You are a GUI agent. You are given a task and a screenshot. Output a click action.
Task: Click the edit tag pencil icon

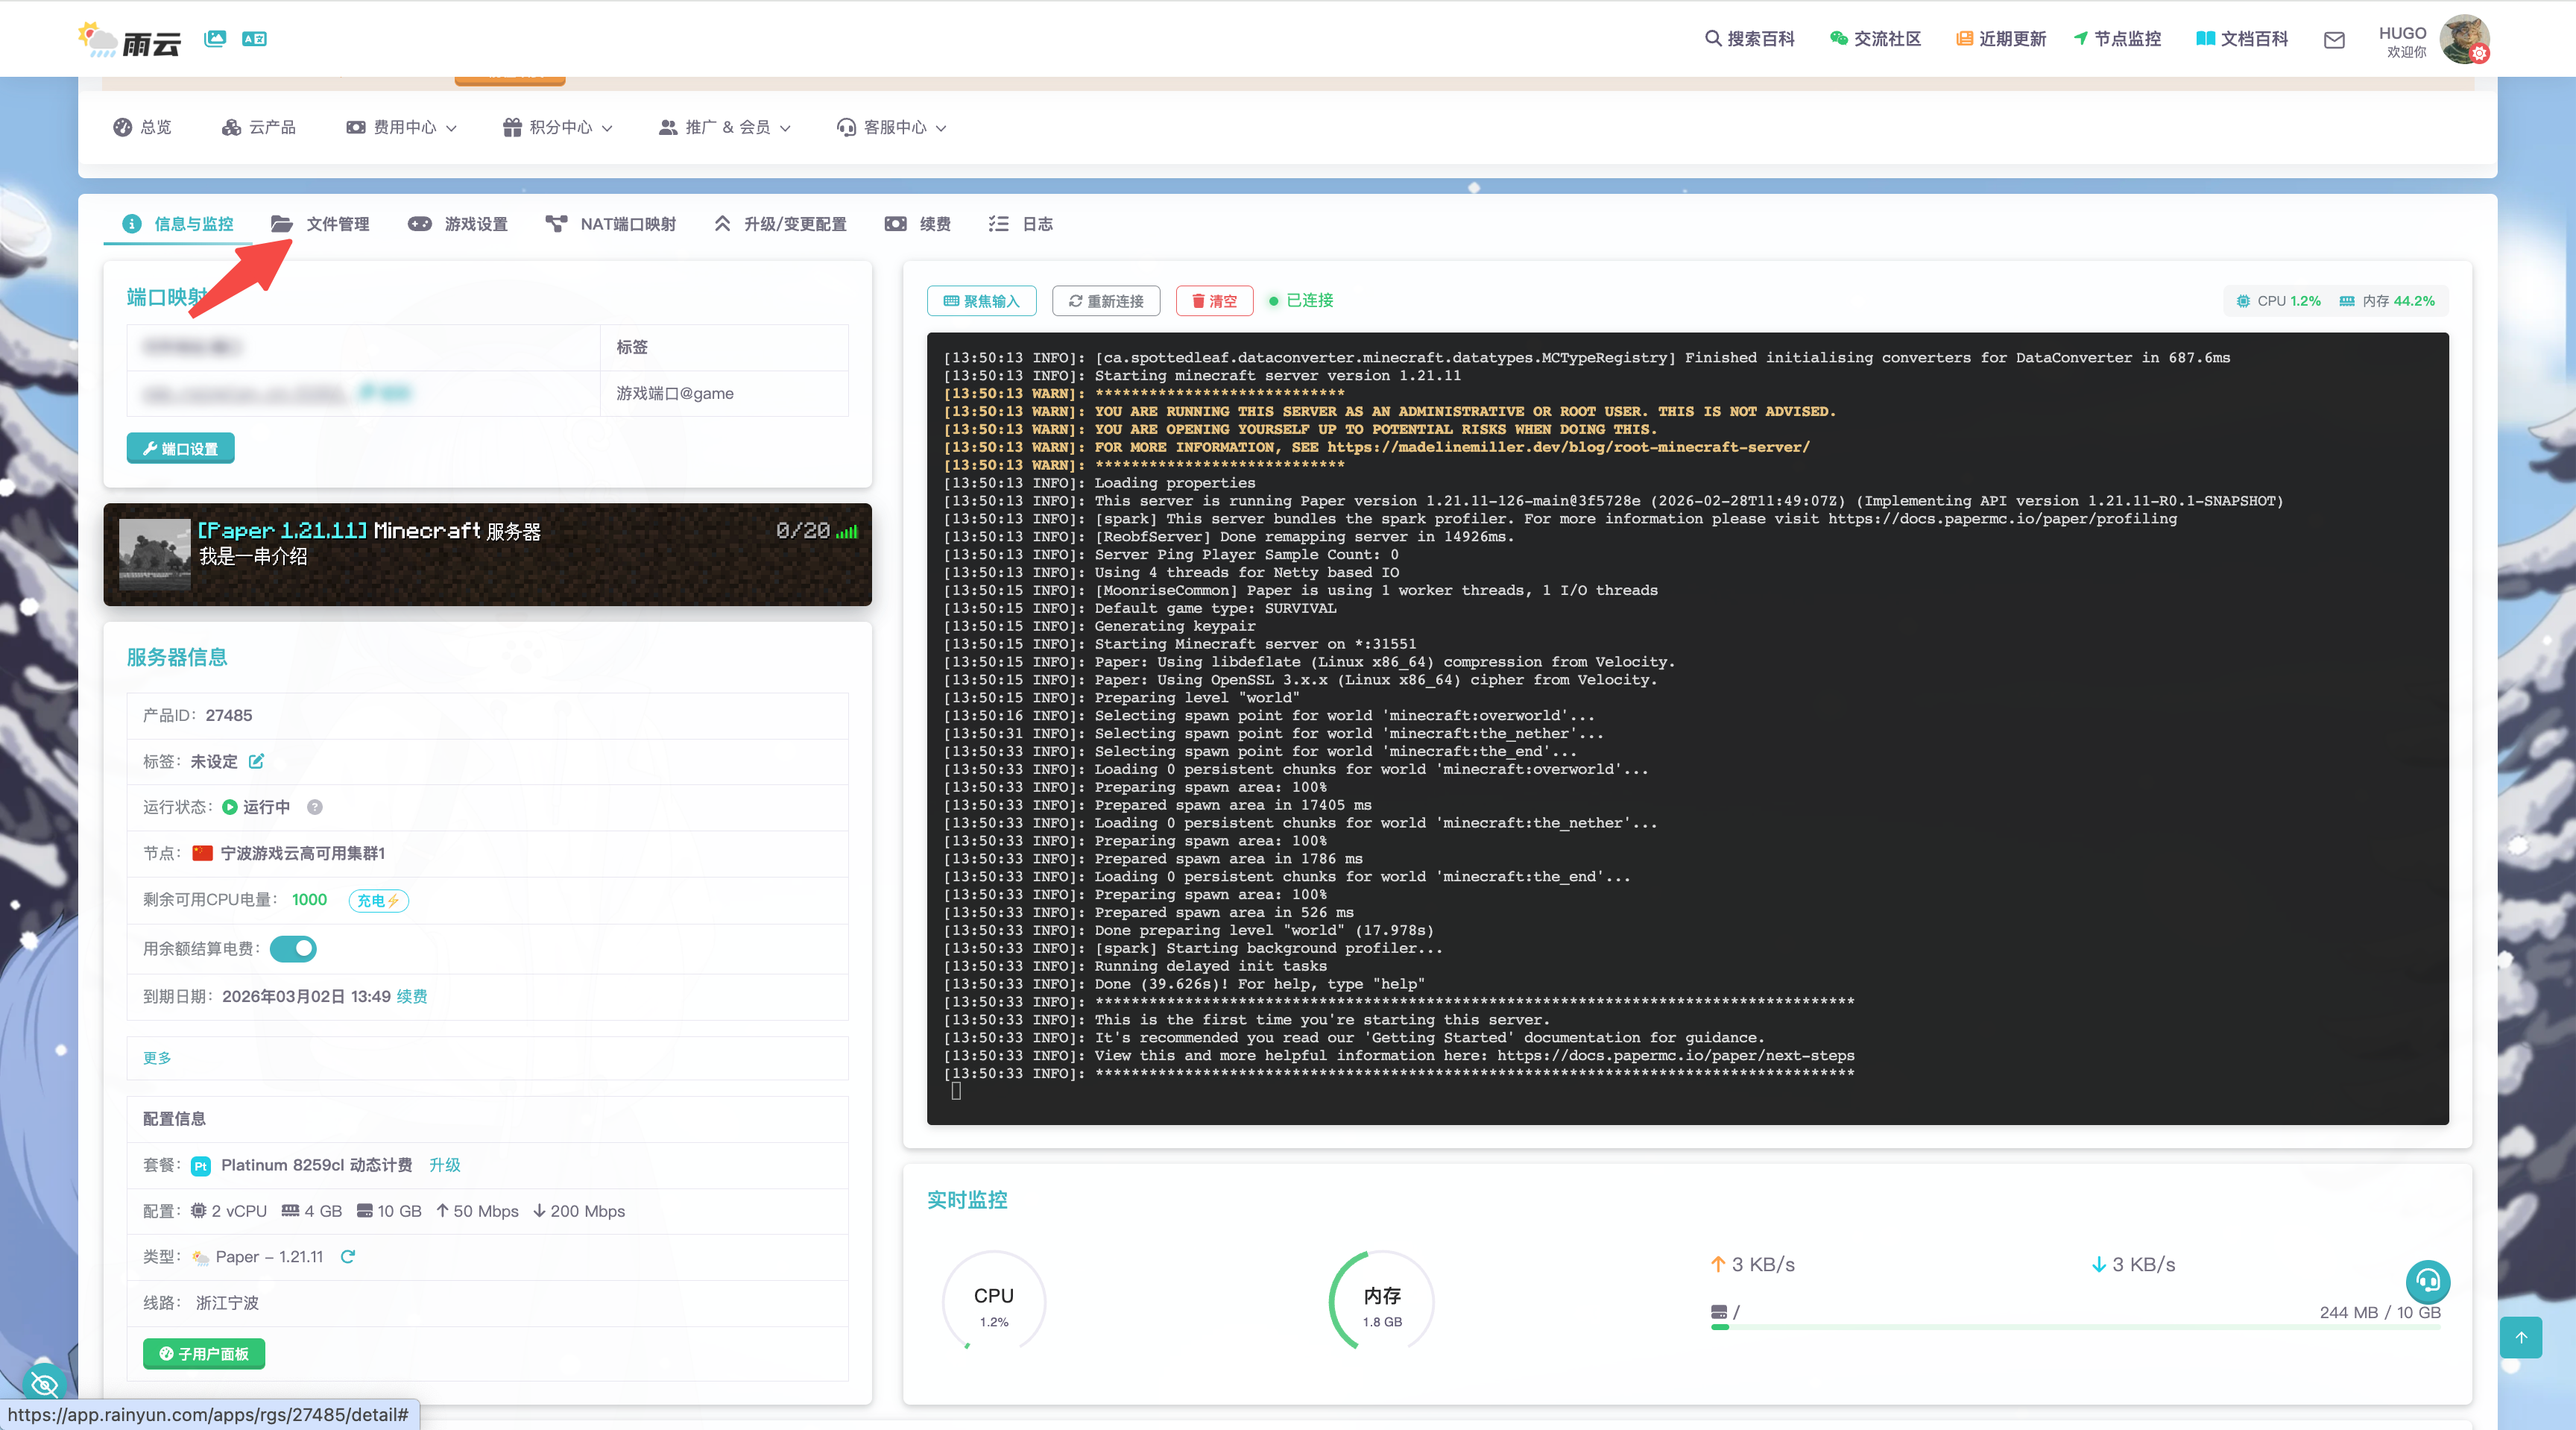click(256, 761)
